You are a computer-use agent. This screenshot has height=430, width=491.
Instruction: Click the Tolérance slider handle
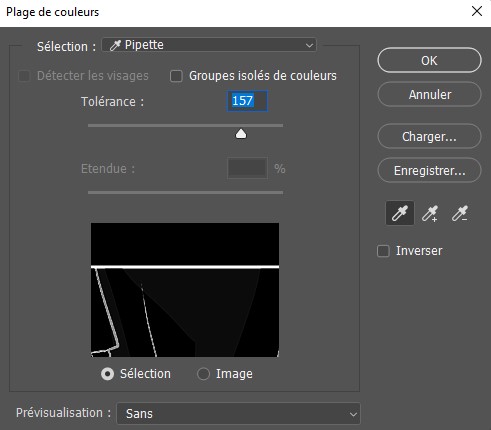click(x=241, y=134)
